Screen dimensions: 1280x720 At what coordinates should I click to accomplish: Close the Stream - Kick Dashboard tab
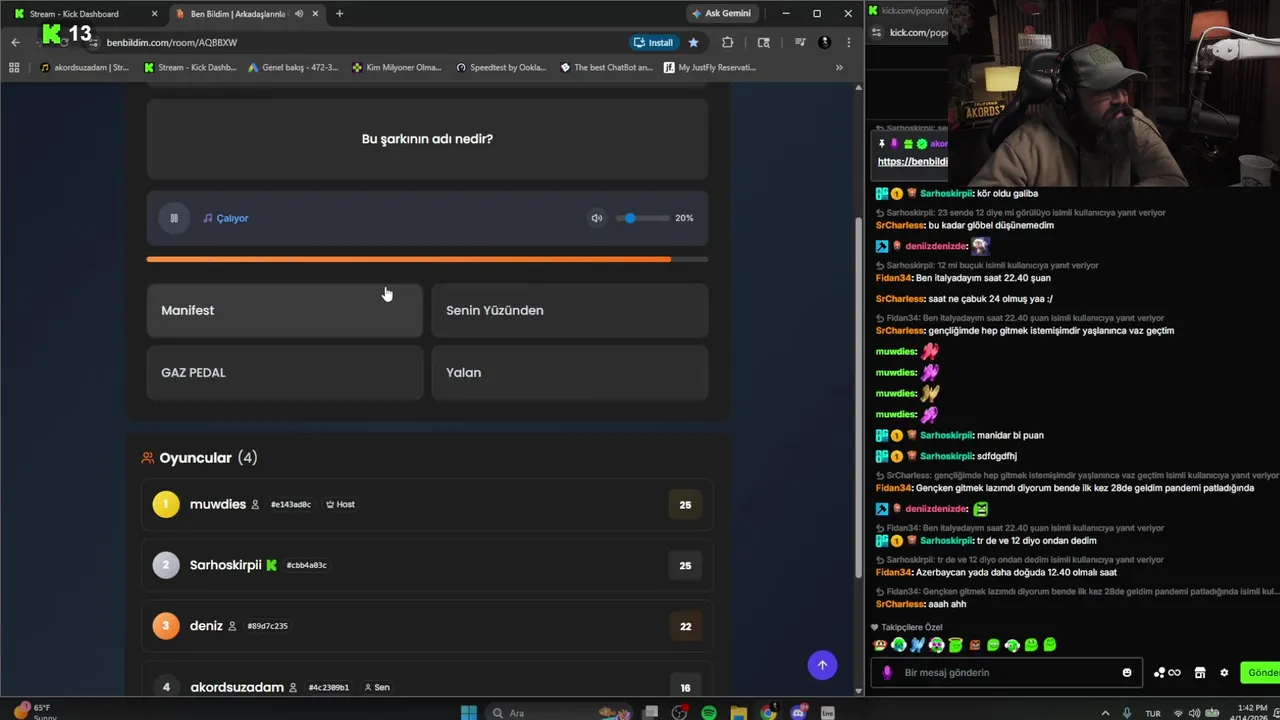154,14
